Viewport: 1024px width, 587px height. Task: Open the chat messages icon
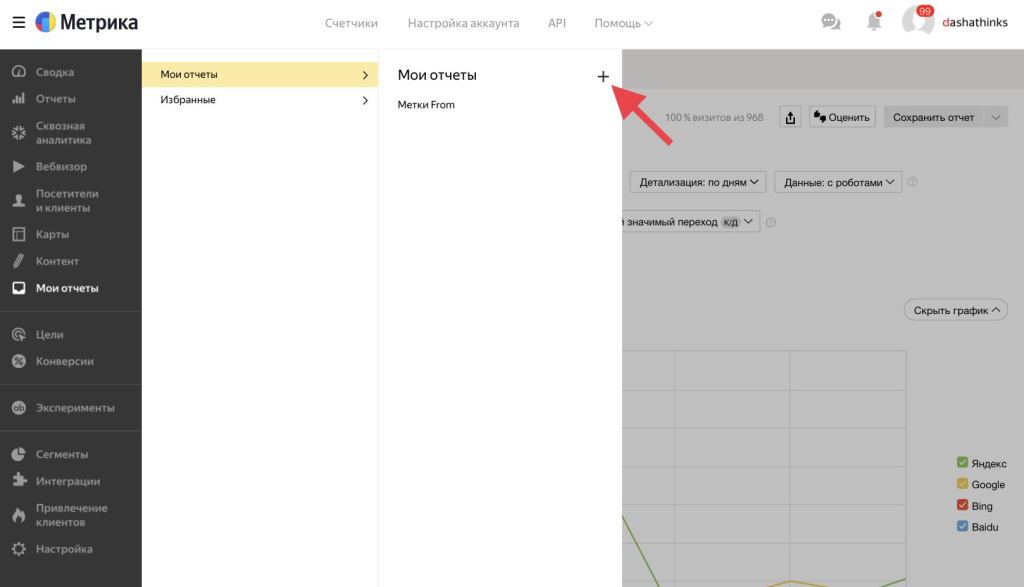830,22
